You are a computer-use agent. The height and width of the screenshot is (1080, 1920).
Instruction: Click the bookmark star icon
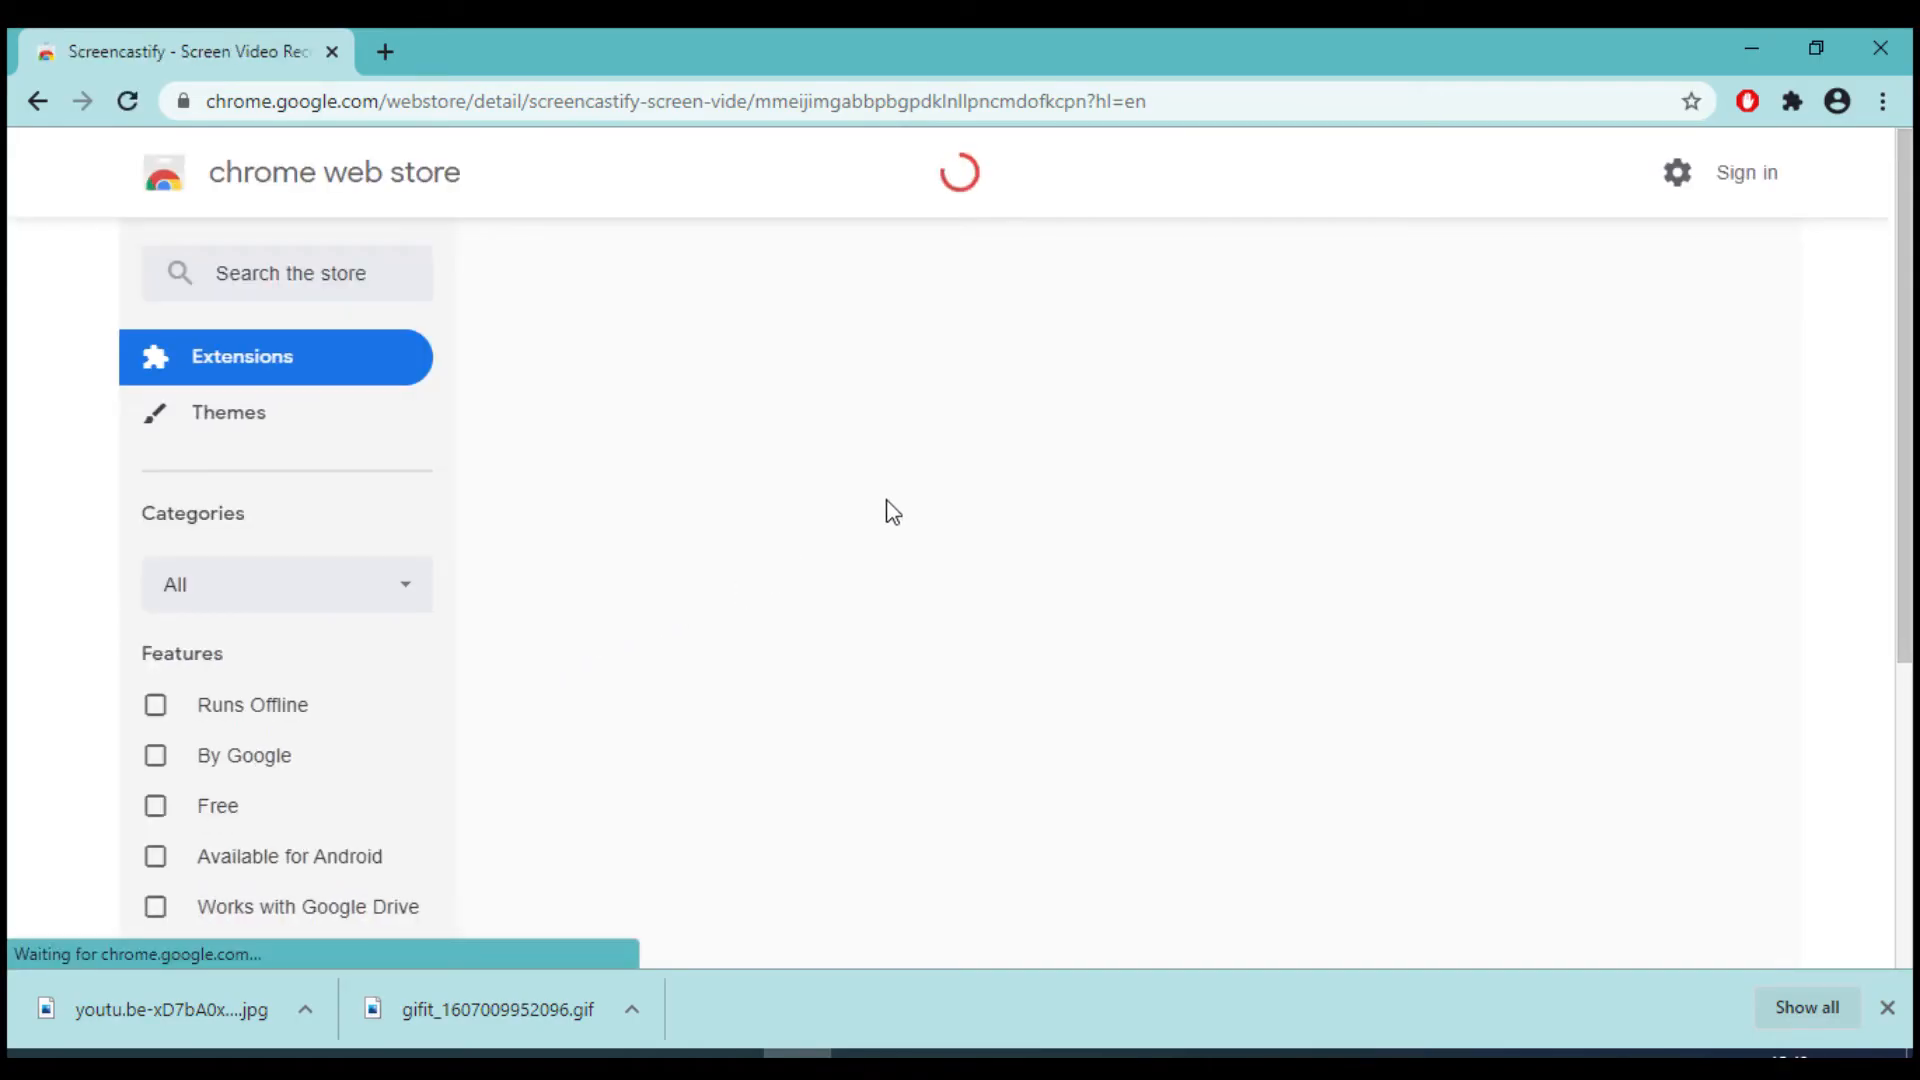(x=1692, y=102)
